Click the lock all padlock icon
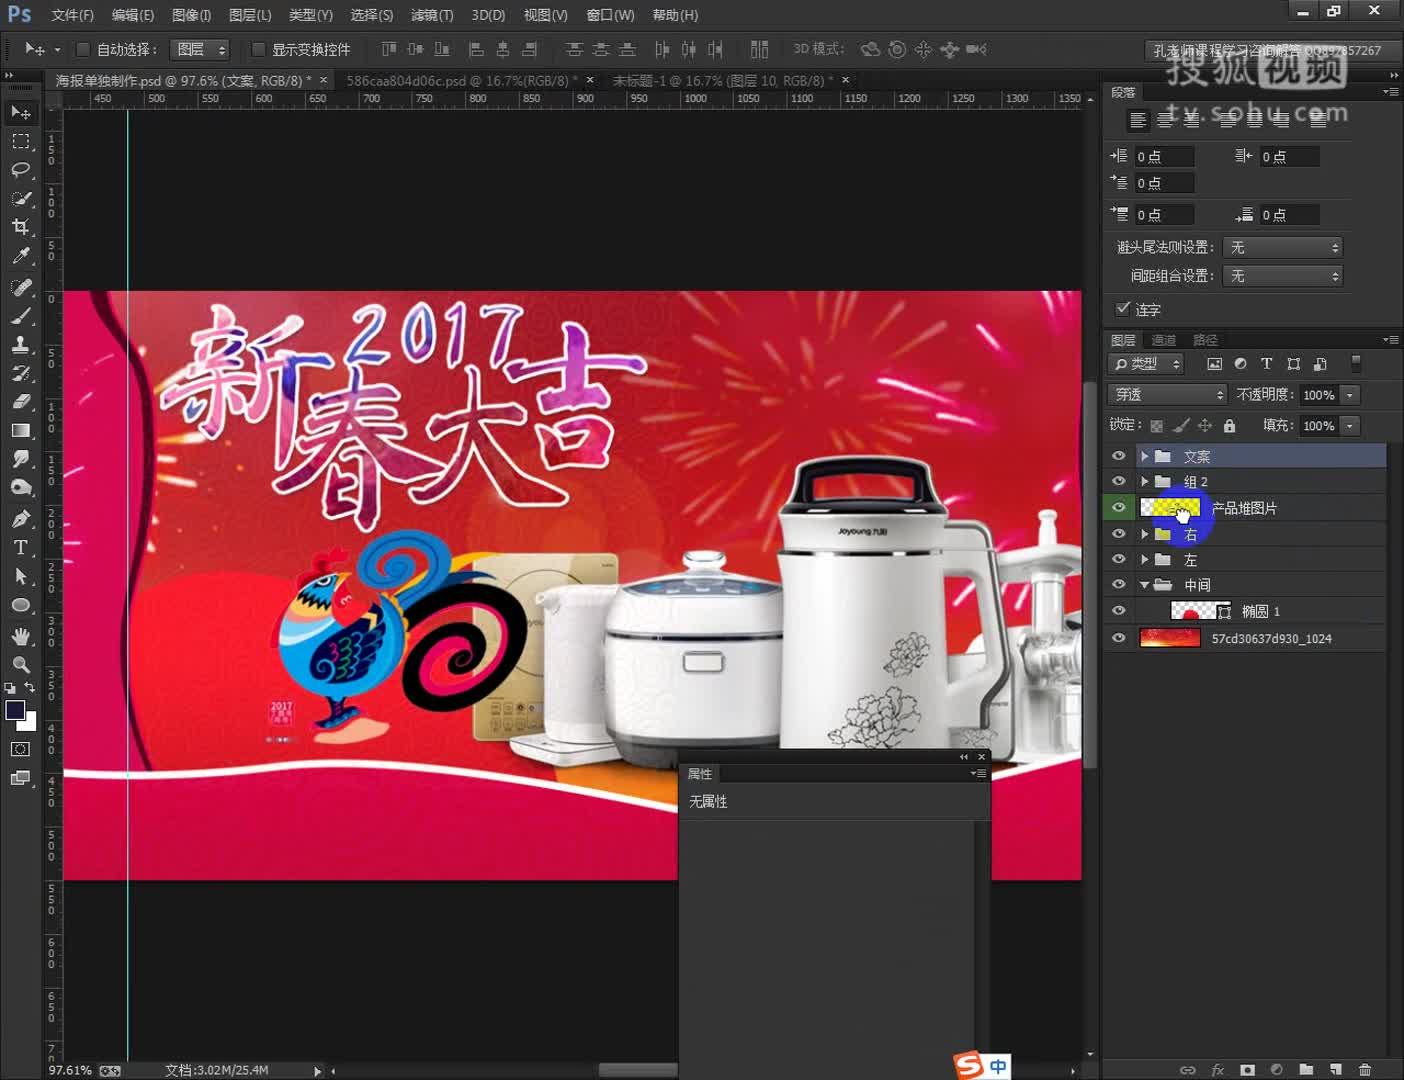 (x=1230, y=426)
